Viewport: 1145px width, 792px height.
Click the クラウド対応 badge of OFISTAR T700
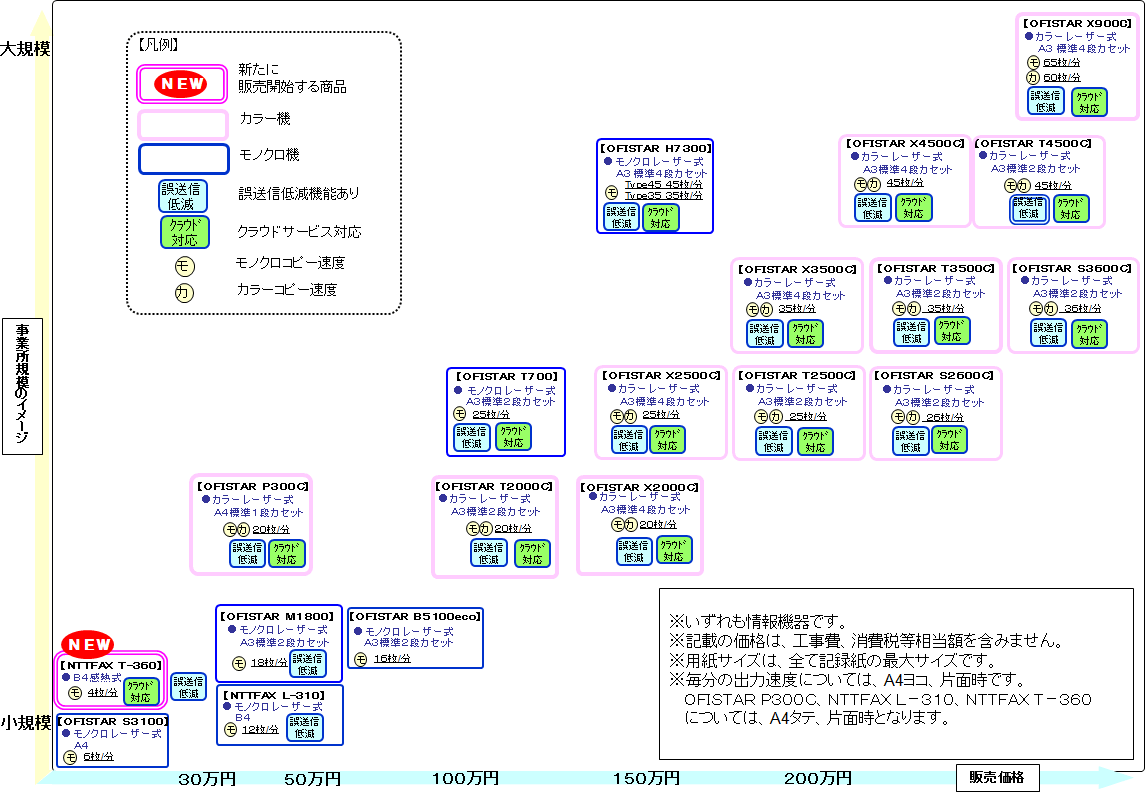(x=513, y=437)
